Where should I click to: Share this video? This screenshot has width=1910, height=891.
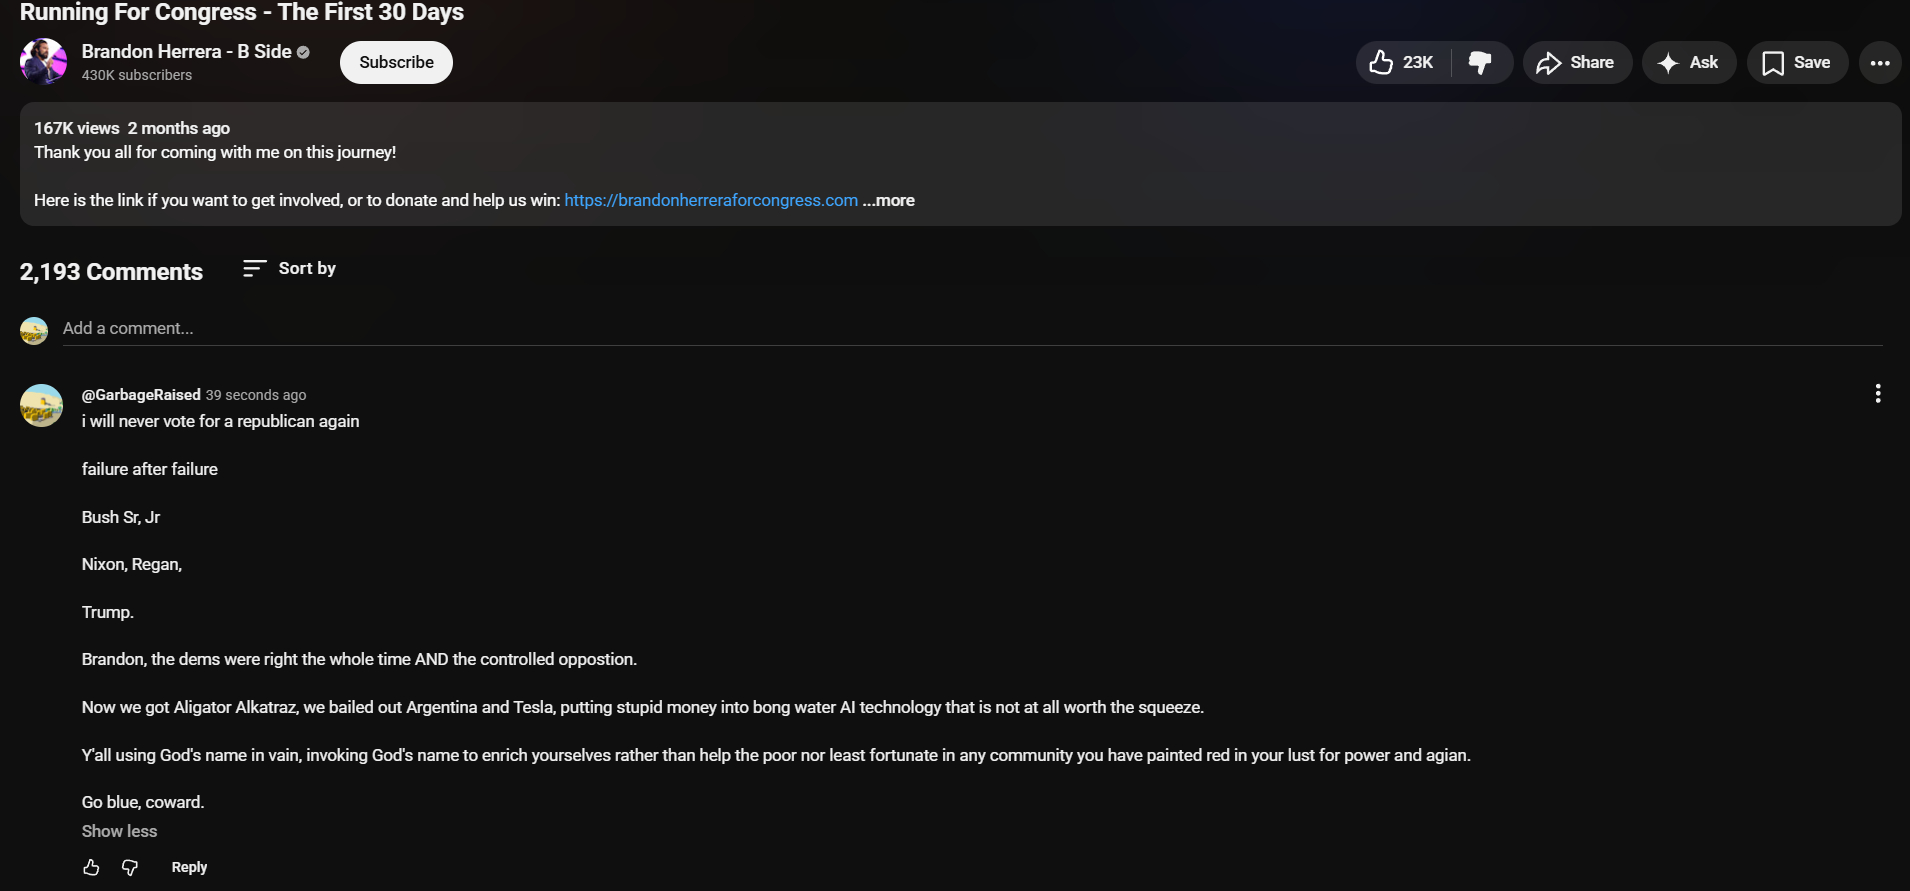[x=1576, y=63]
